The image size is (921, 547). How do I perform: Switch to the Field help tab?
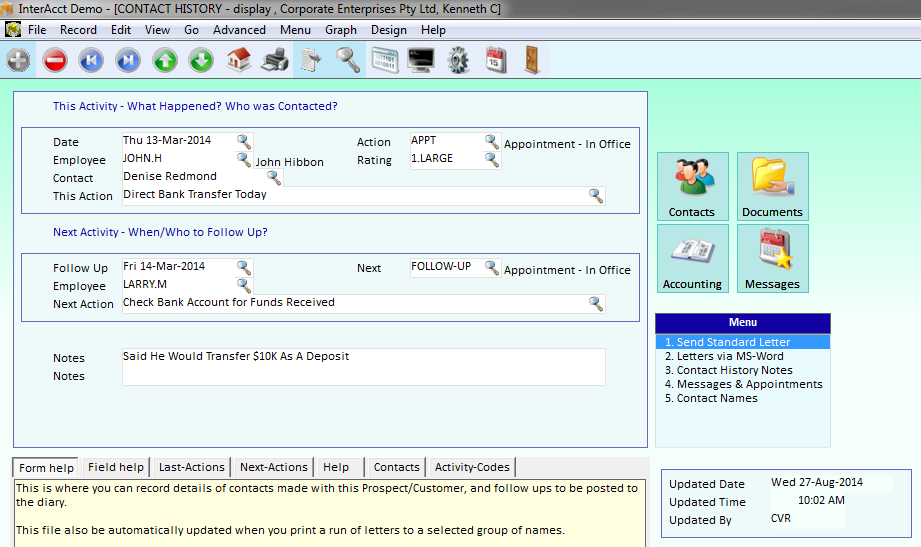[x=116, y=467]
